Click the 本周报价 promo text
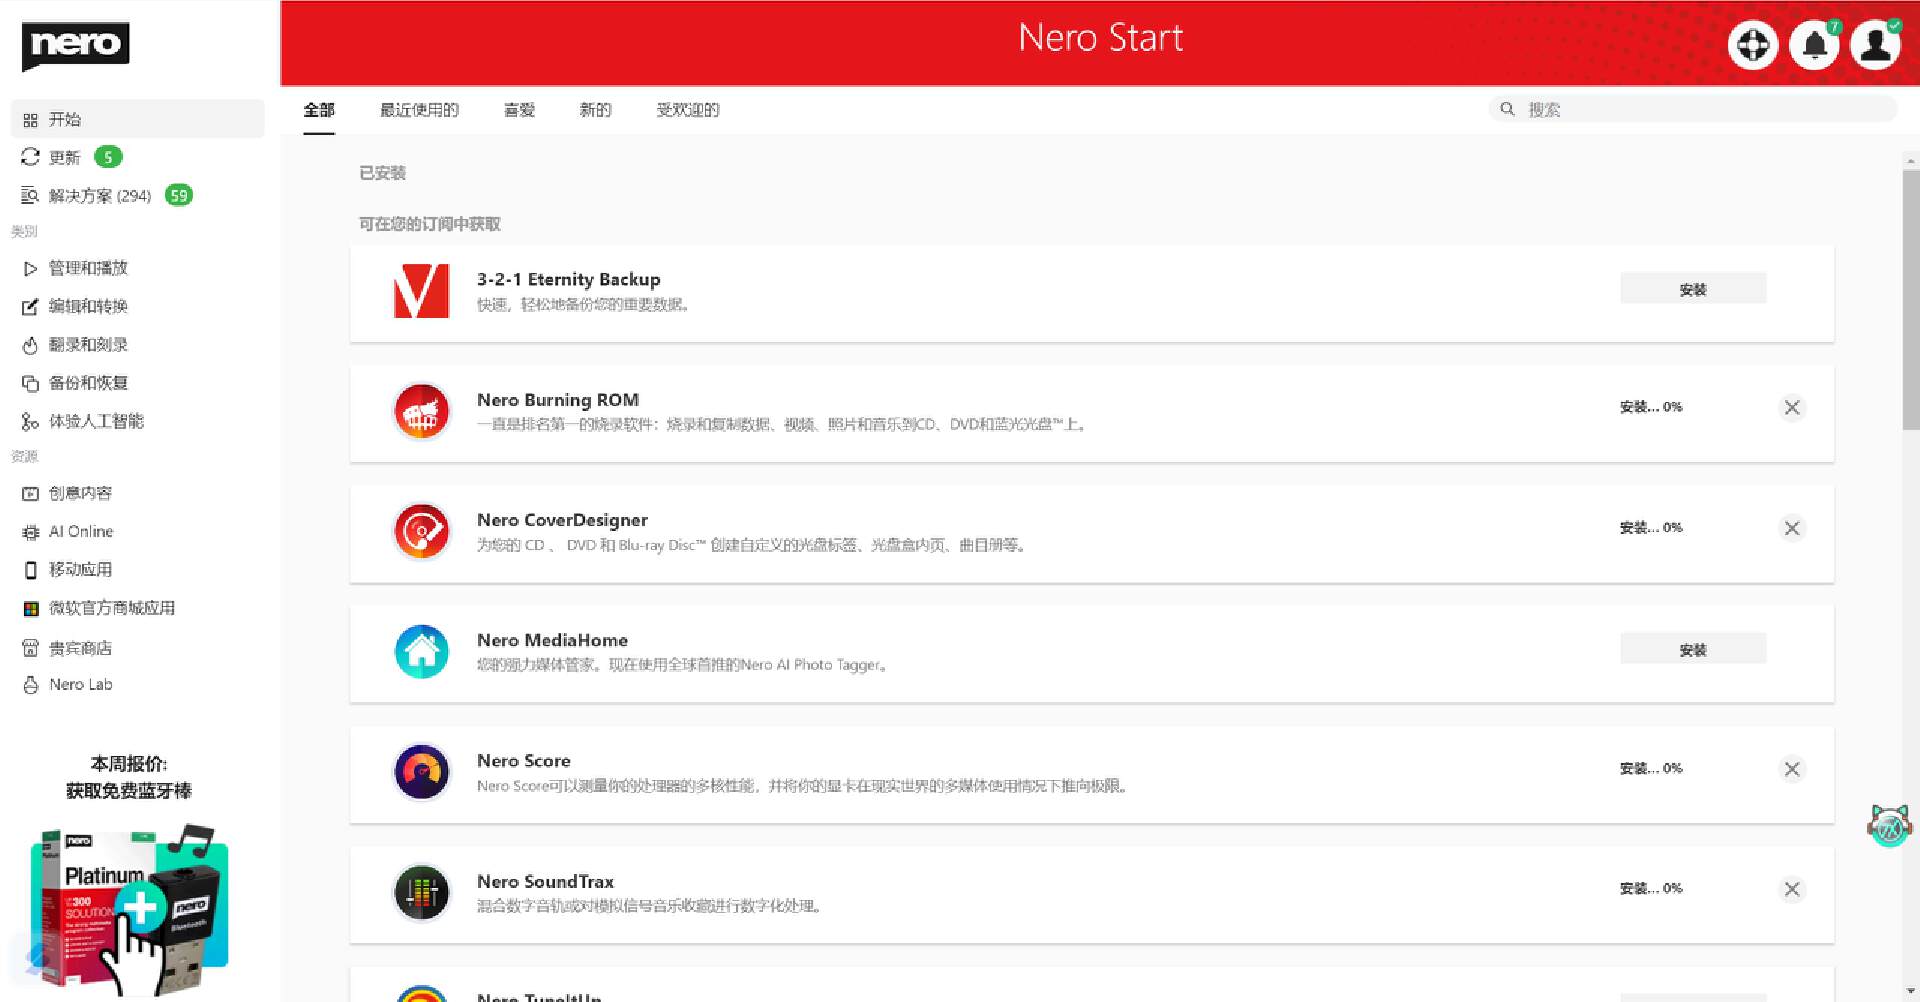This screenshot has height=1002, width=1920. point(129,764)
